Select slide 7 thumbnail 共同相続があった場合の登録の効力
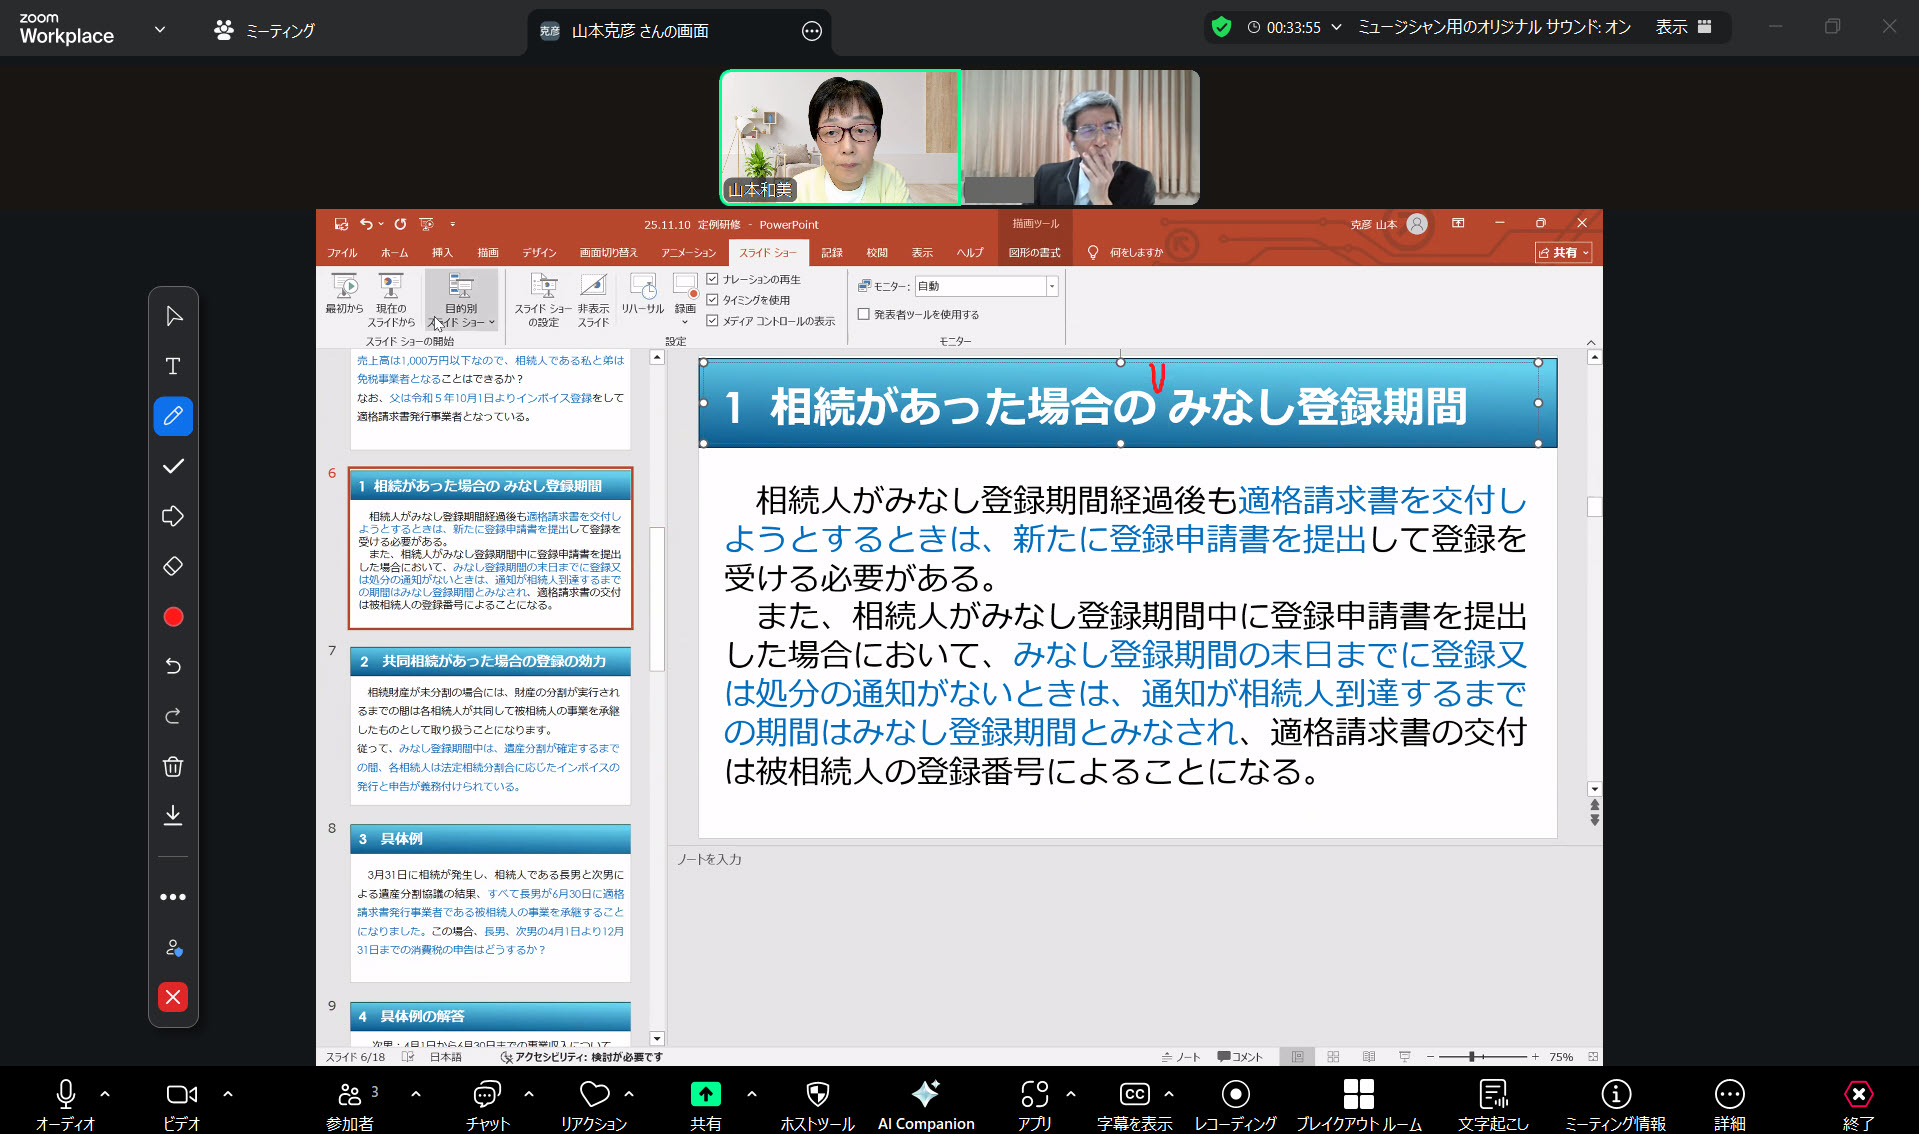 (490, 725)
